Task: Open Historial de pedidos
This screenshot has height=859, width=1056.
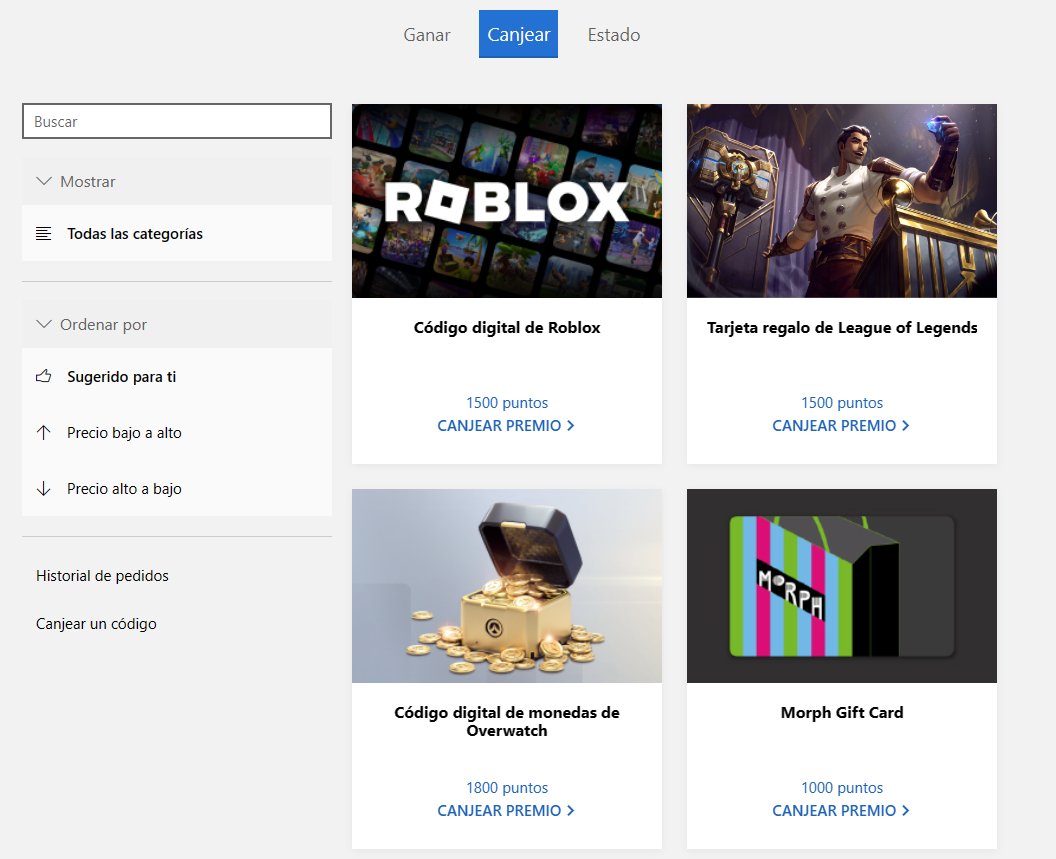Action: coord(102,575)
